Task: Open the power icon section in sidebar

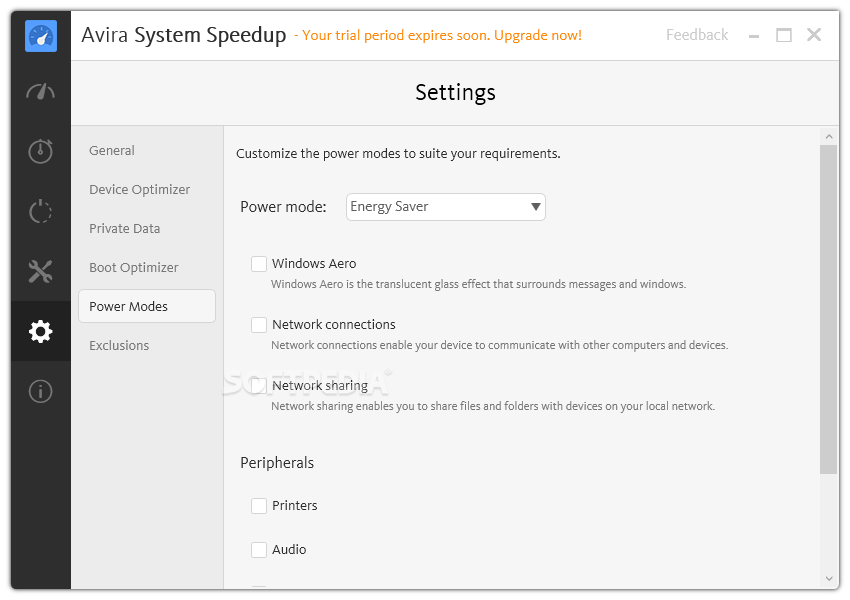Action: 41,211
